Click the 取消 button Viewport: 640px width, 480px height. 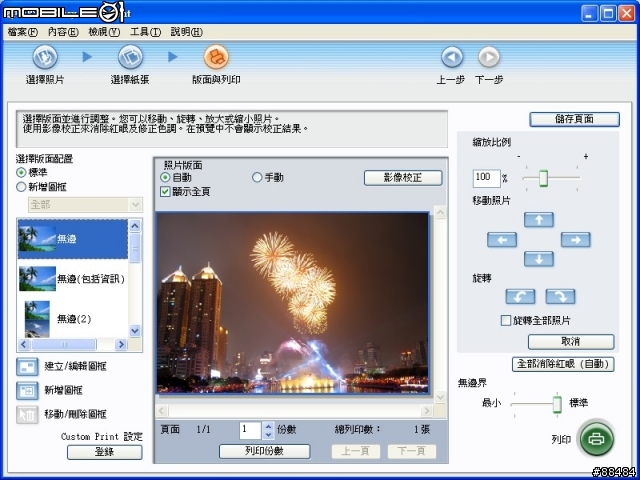click(x=571, y=342)
